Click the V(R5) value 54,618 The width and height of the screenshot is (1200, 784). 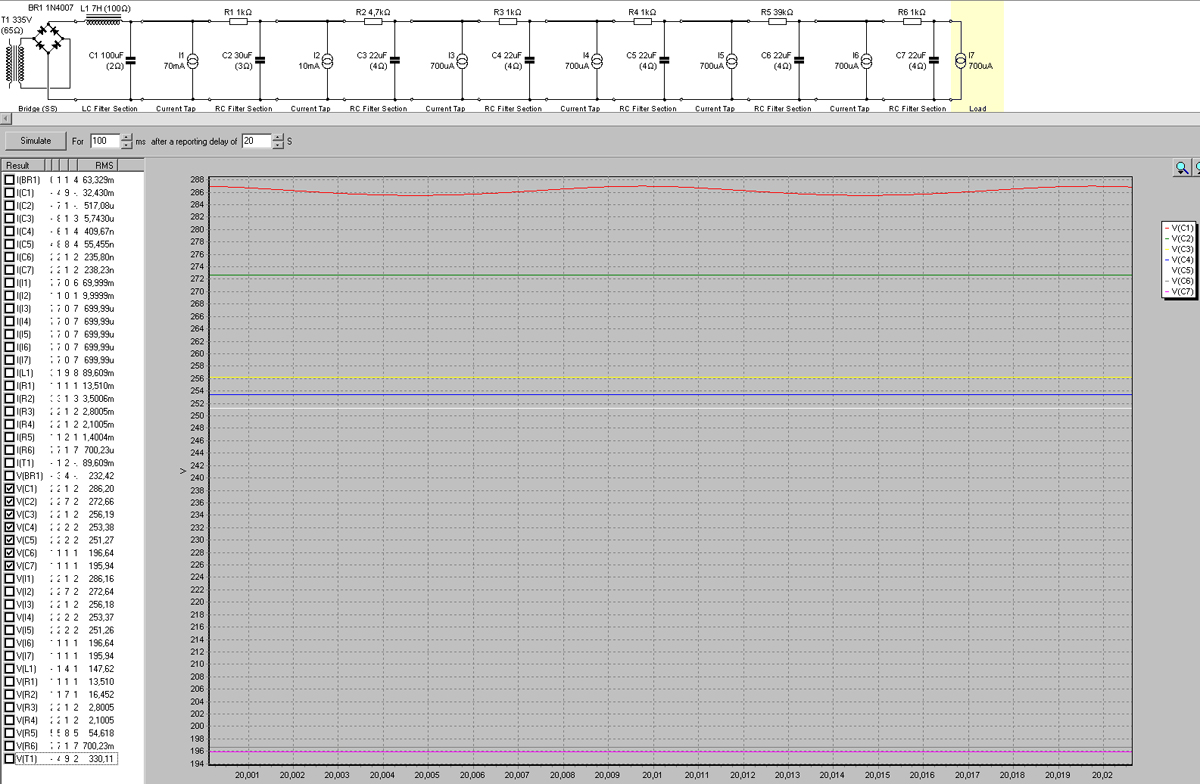click(101, 734)
